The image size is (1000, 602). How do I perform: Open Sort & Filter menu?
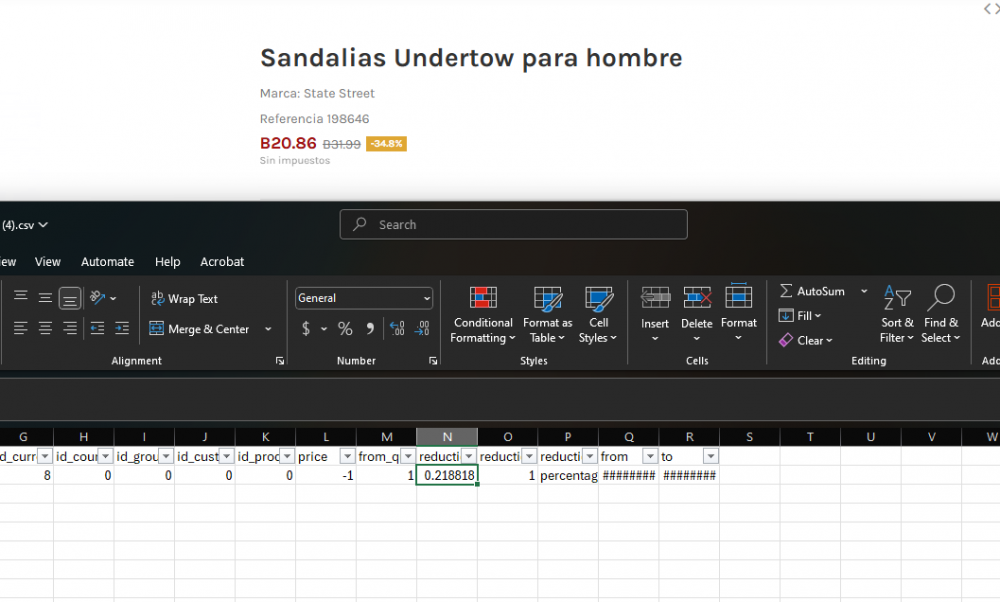(x=897, y=314)
